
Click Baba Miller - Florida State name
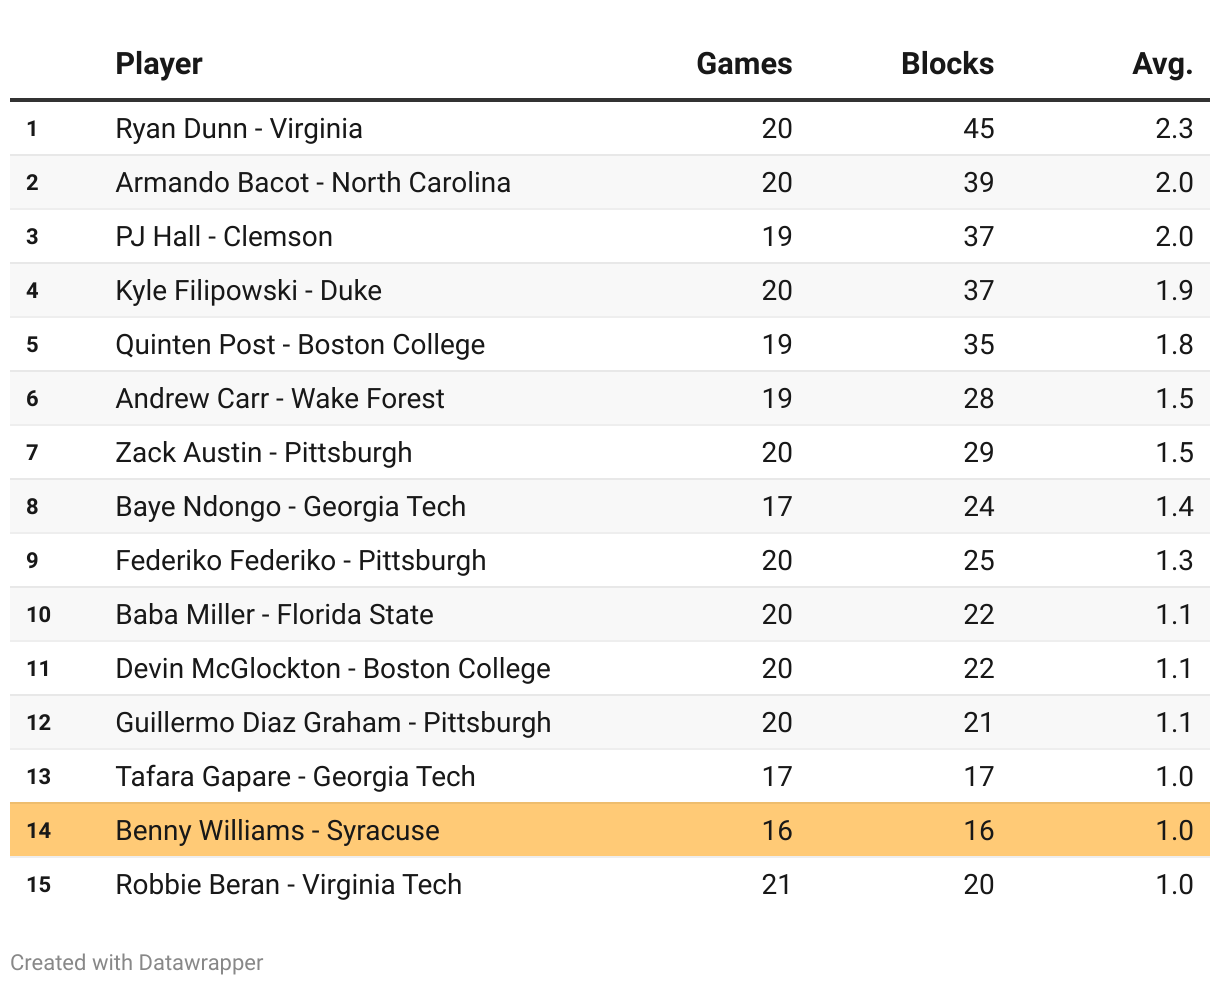[x=275, y=615]
